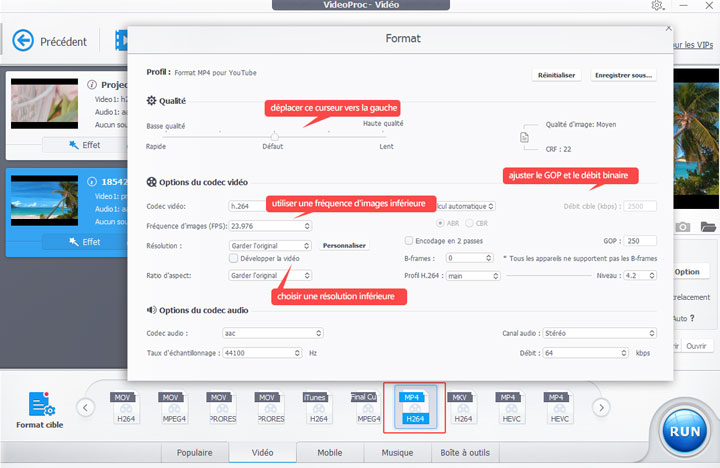Click the quality slider handle at Défaut
Screen dimensions: 720x468
click(x=275, y=136)
